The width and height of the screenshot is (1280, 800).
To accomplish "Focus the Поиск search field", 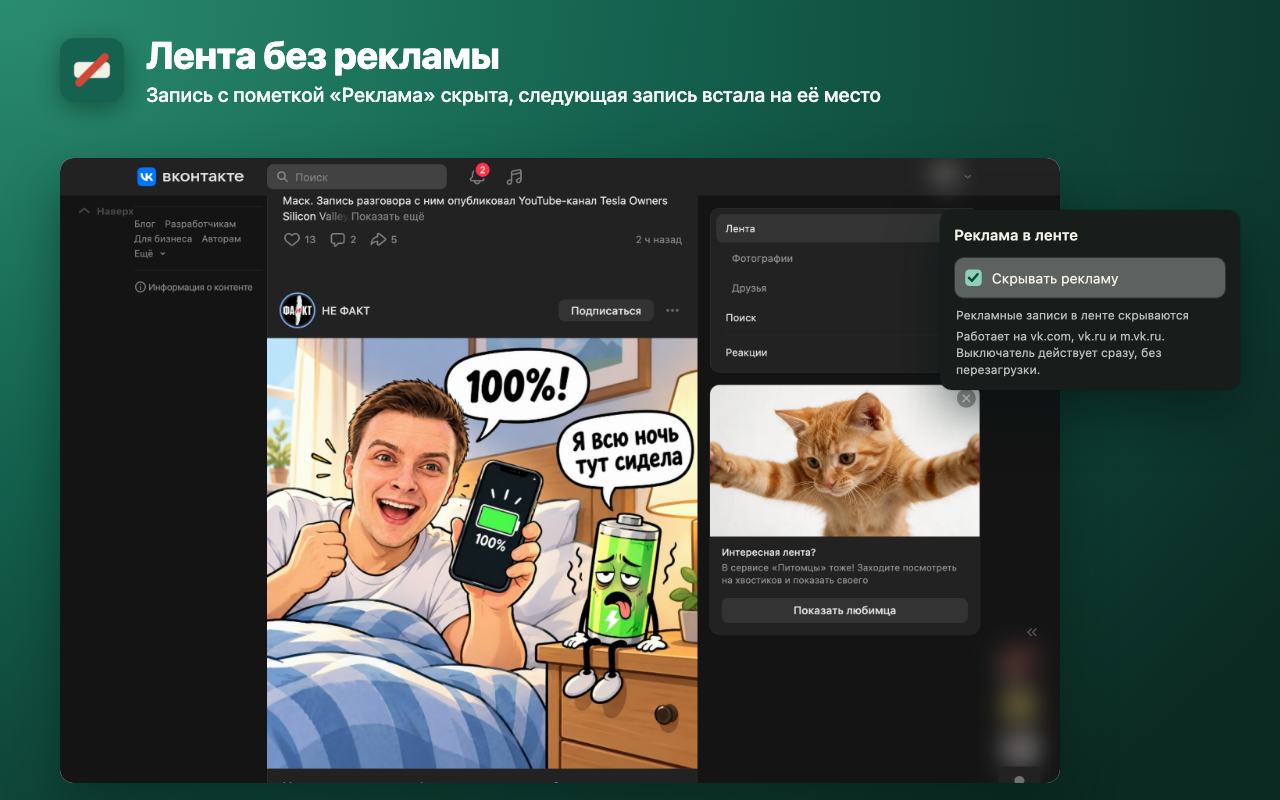I will coord(357,177).
